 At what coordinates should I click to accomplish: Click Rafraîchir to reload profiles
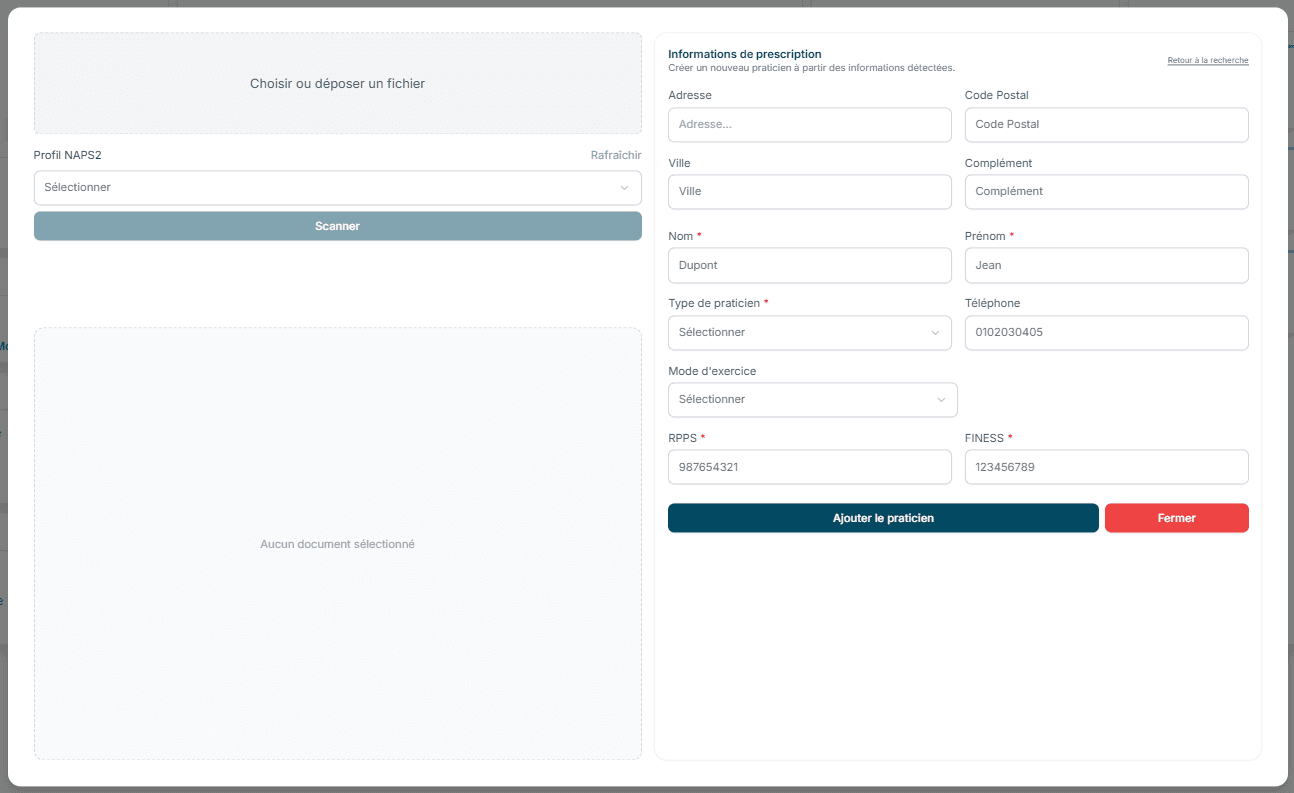click(616, 155)
